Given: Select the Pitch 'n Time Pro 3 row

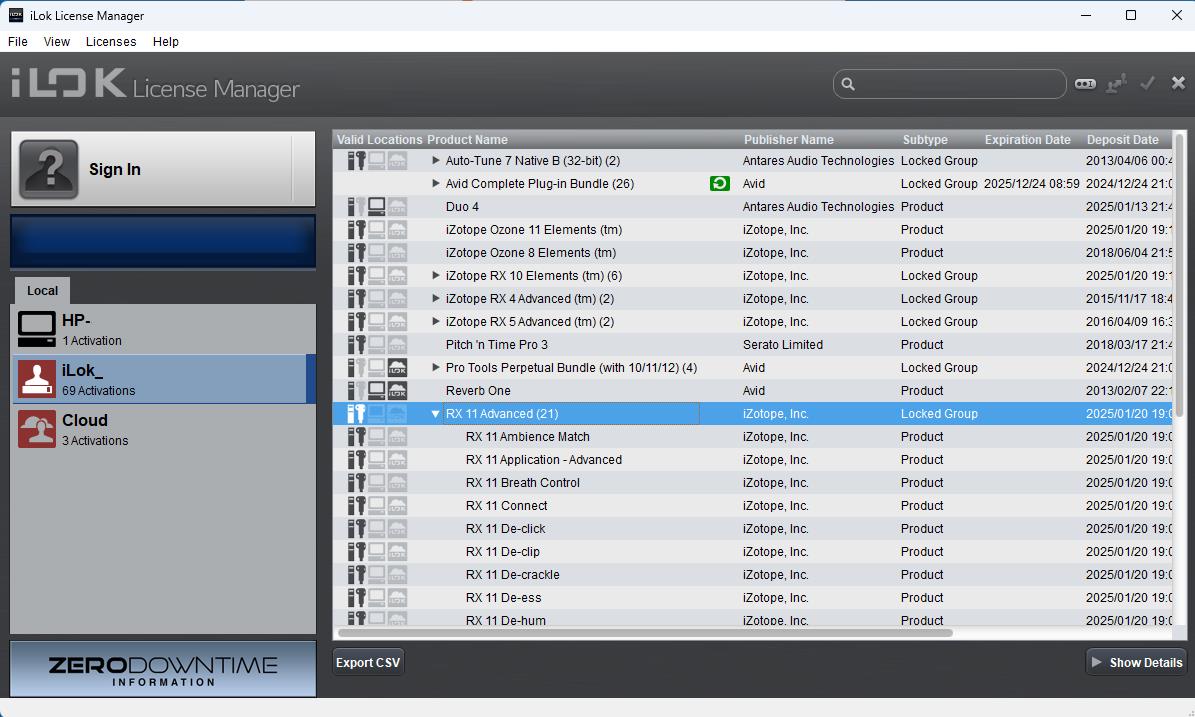Looking at the screenshot, I should pos(753,345).
